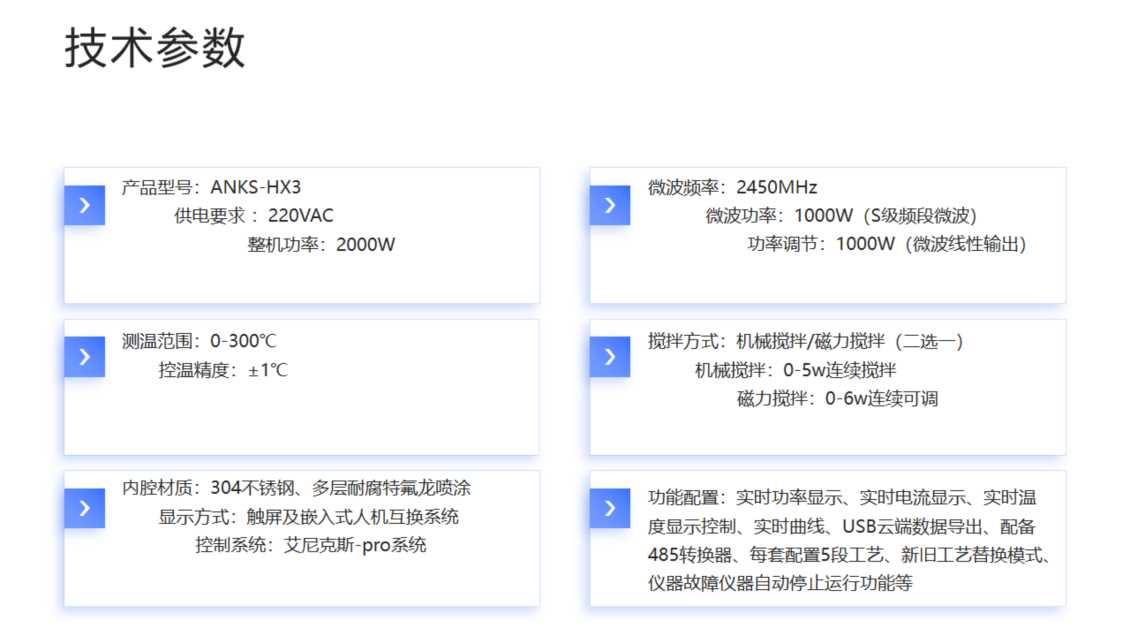Select the 微波频率 2450MHz text
The image size is (1130, 636).
click(732, 187)
